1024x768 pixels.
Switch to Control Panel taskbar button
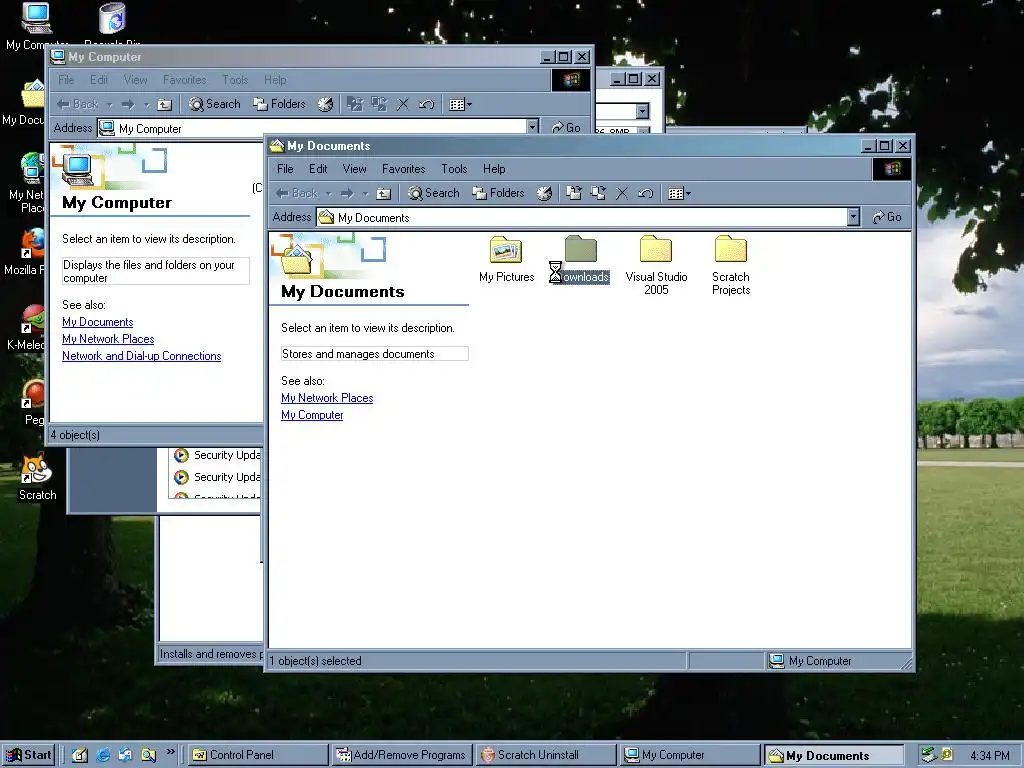[257, 755]
